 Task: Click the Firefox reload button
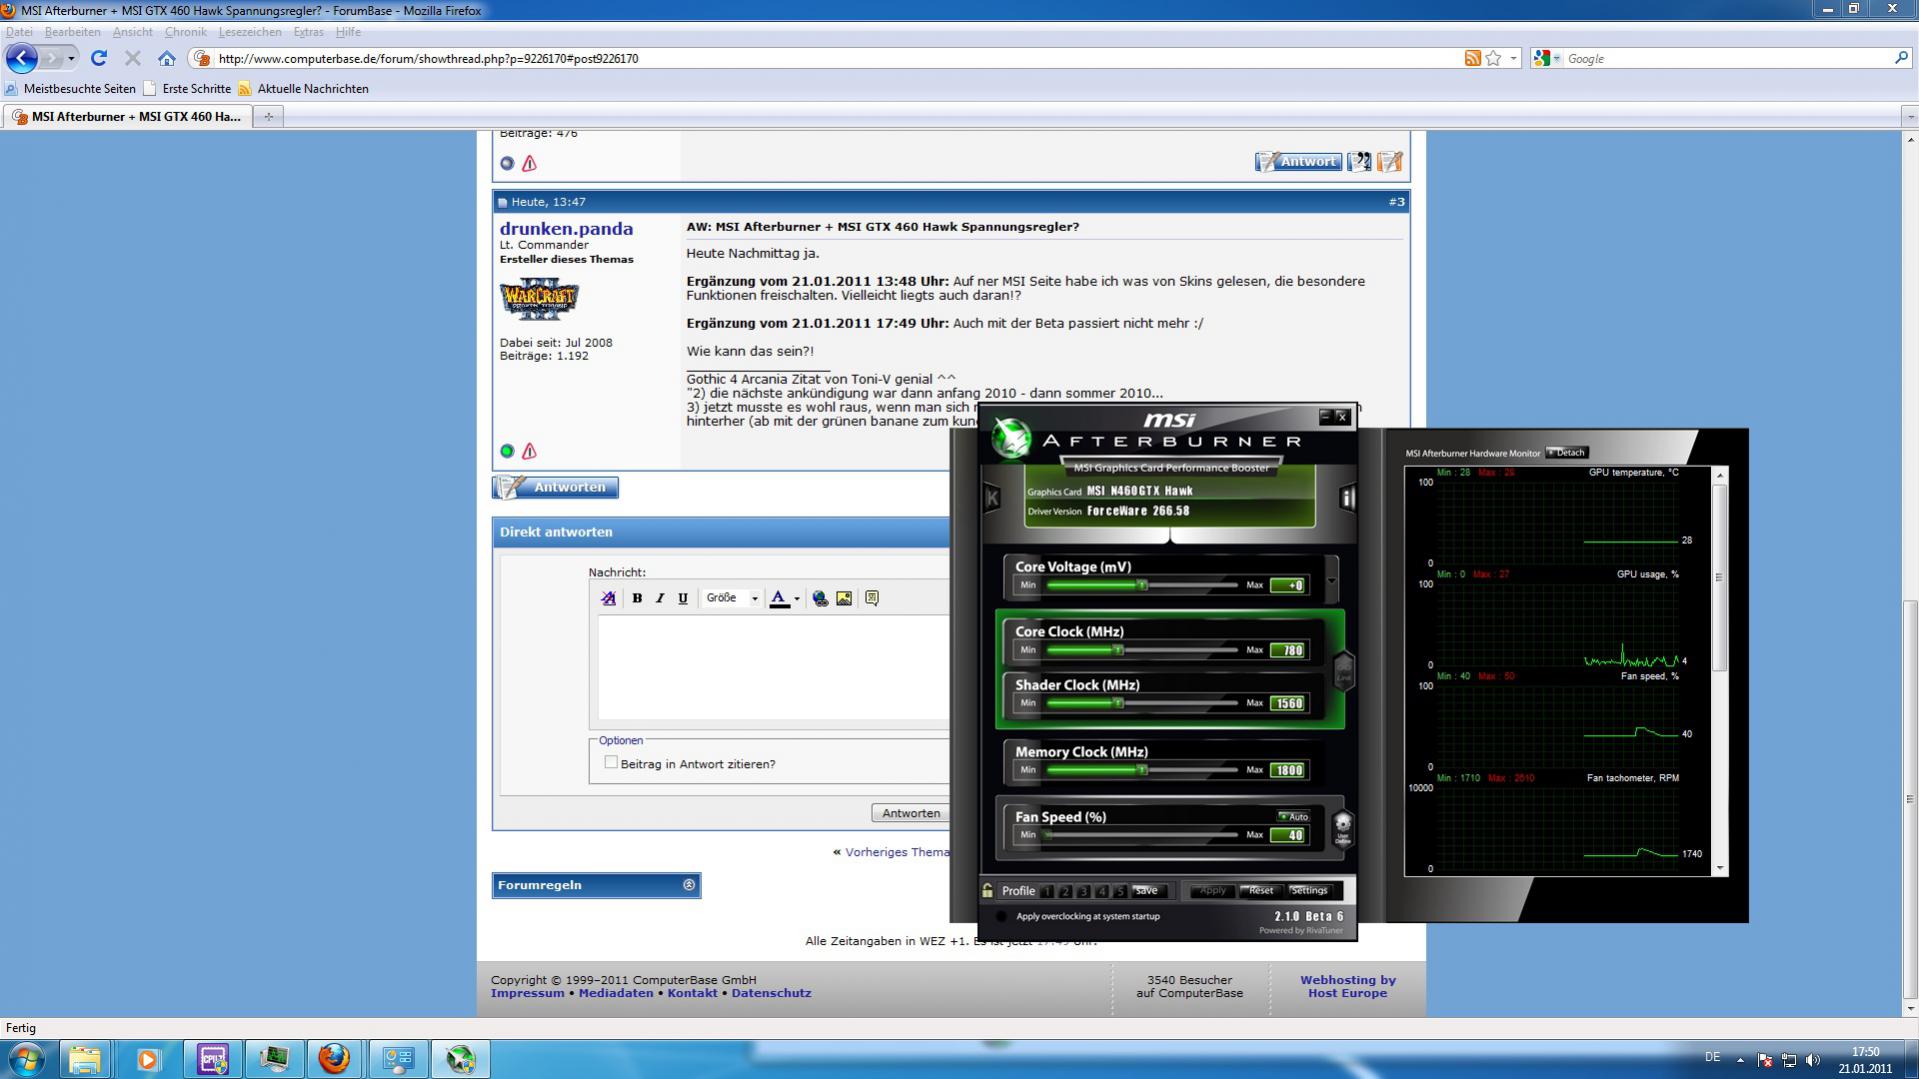99,58
